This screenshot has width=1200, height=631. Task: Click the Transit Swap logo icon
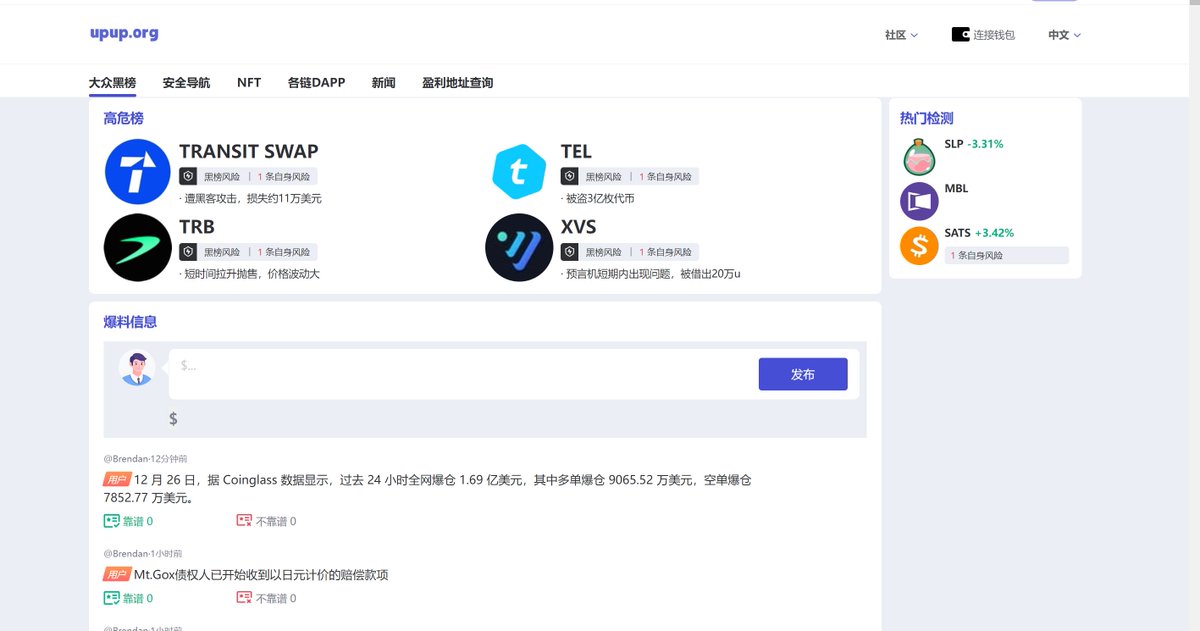138,172
